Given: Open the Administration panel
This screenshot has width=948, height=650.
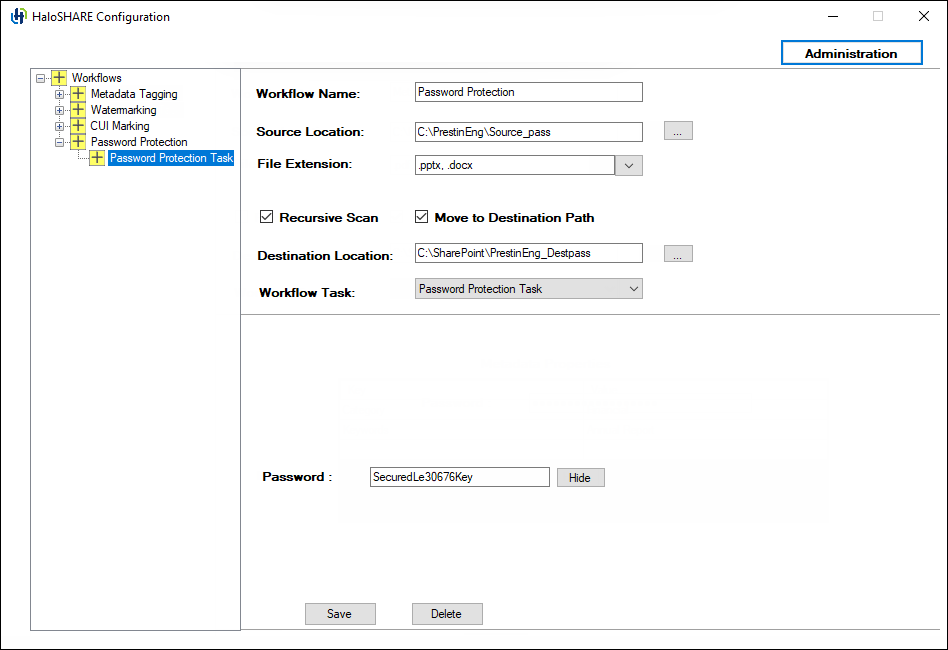Looking at the screenshot, I should coord(851,52).
